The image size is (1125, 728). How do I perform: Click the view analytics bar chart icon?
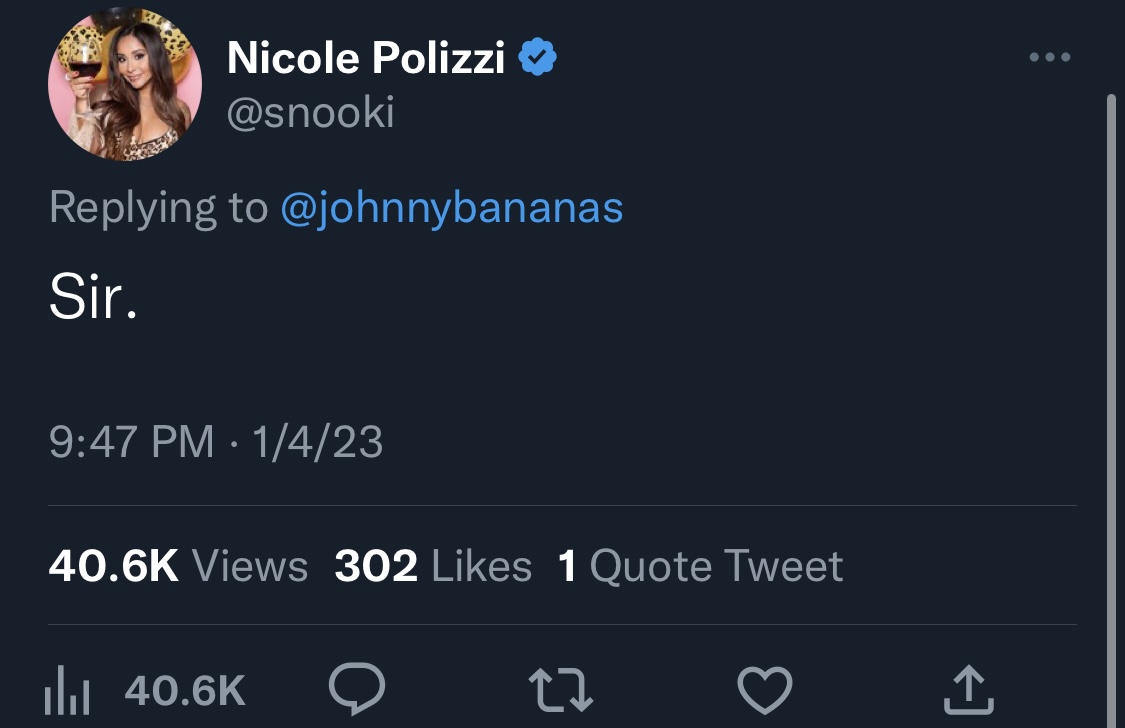[x=67, y=690]
